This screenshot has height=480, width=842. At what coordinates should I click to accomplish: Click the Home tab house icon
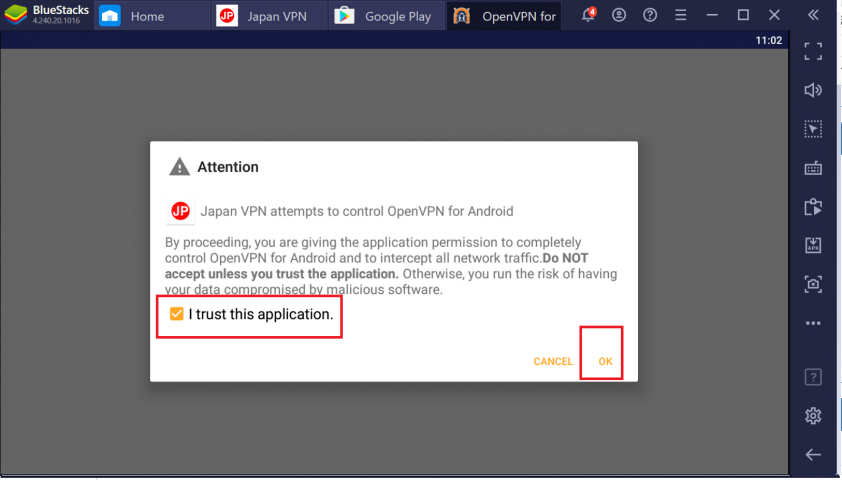tap(110, 16)
